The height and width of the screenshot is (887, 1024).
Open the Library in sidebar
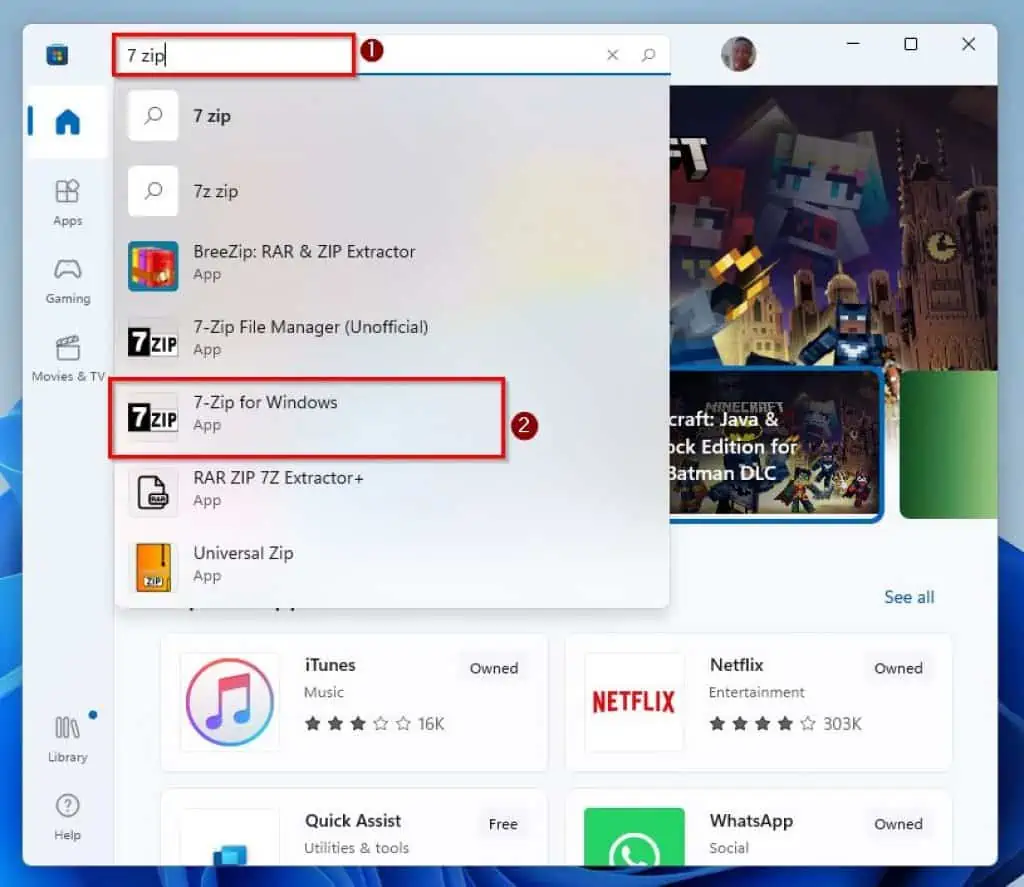(x=67, y=739)
